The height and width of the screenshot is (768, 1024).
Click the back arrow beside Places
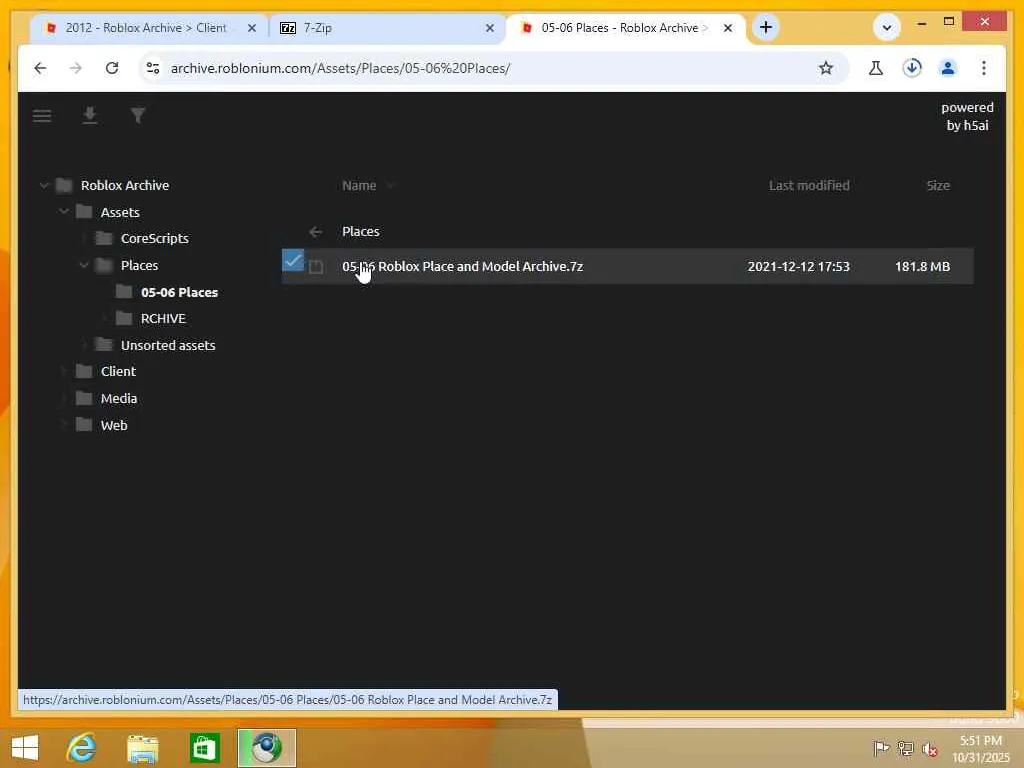pos(315,231)
